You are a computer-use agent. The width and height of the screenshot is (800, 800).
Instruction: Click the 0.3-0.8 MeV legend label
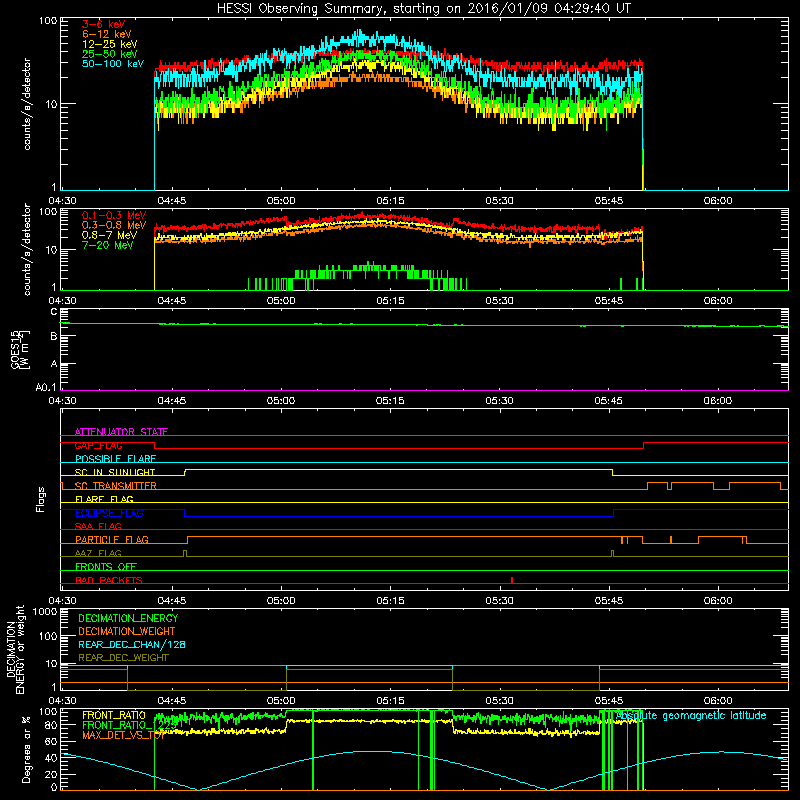click(114, 225)
